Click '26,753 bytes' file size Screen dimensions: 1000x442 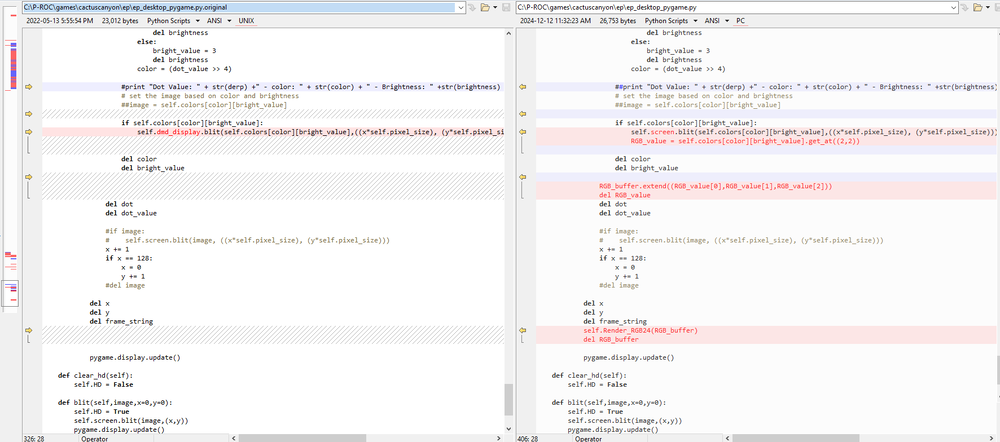pyautogui.click(x=617, y=20)
